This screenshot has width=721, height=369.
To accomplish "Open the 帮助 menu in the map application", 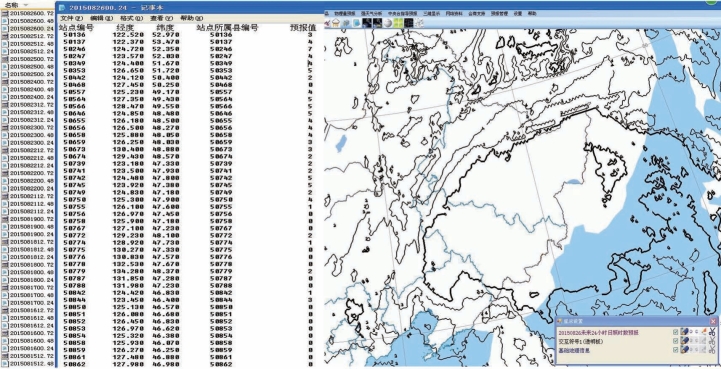I will point(532,14).
